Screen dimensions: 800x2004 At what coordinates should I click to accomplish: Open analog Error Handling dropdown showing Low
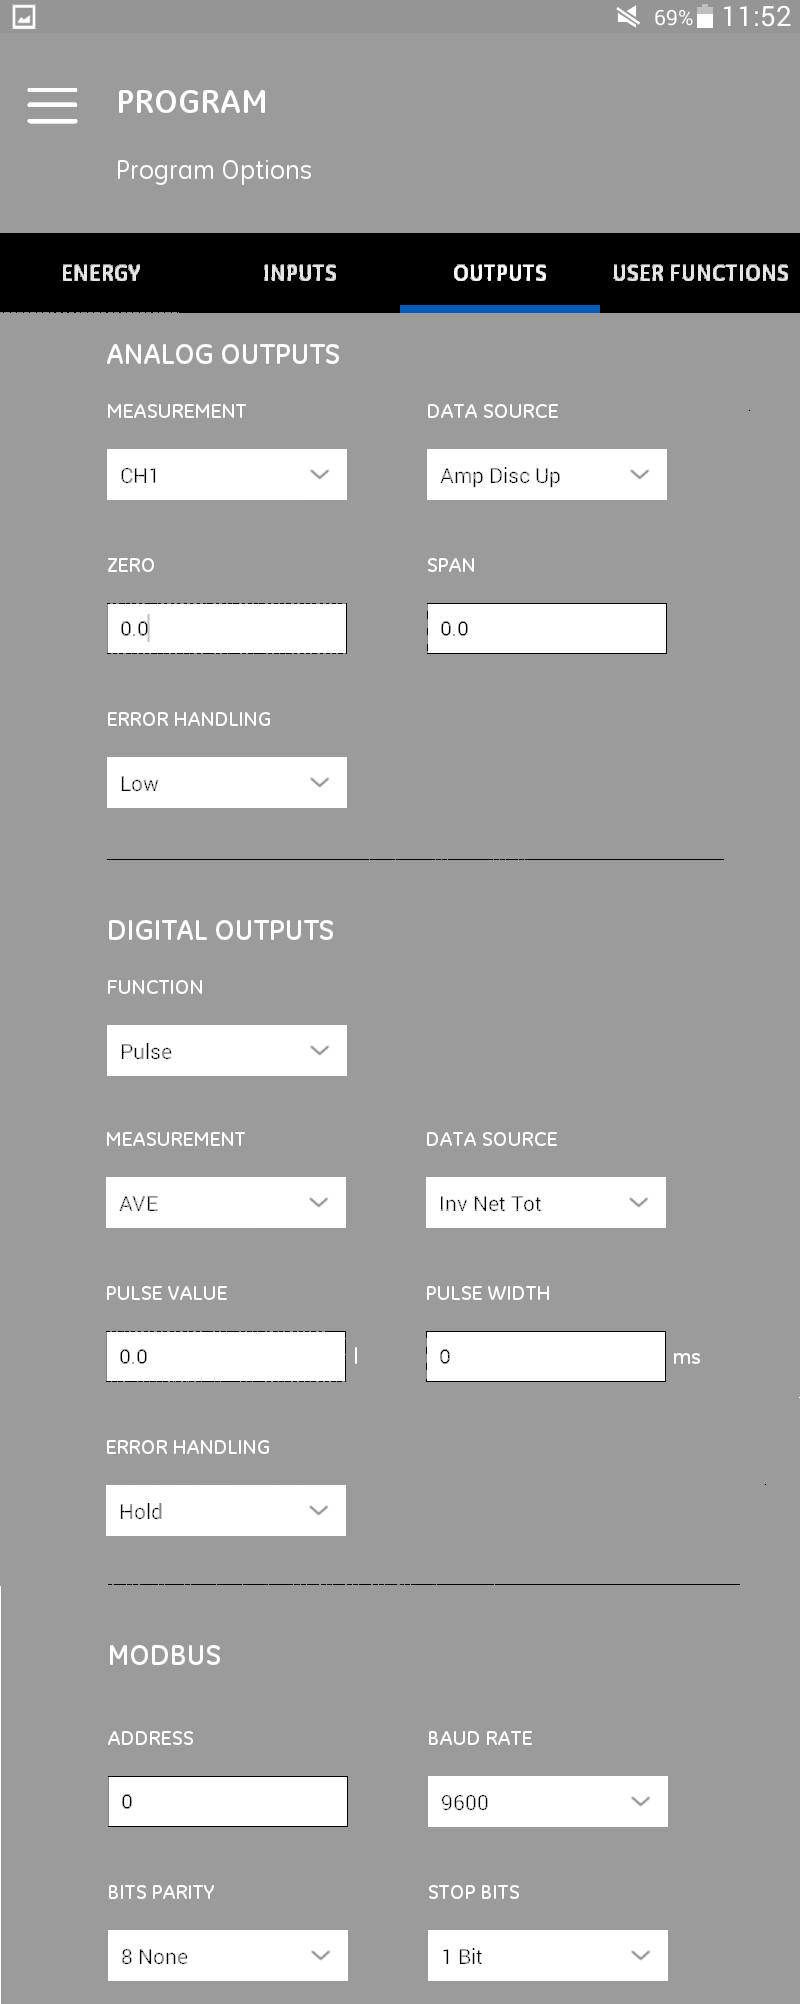[227, 783]
